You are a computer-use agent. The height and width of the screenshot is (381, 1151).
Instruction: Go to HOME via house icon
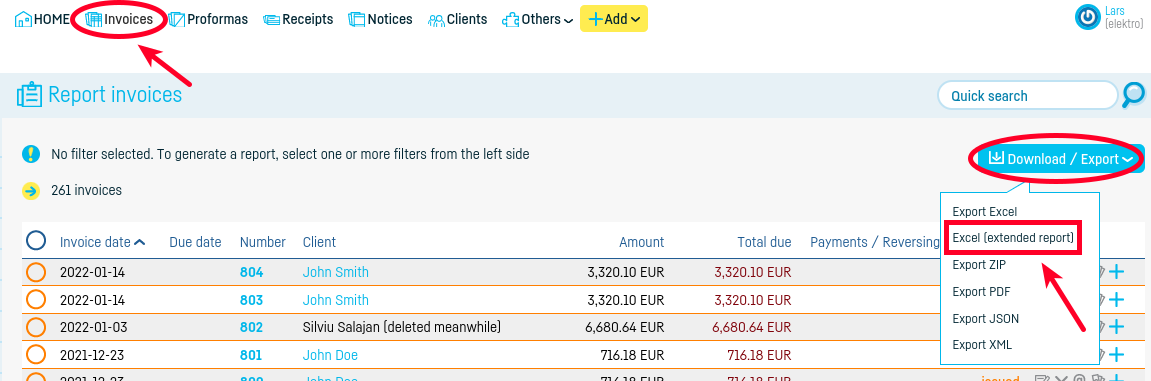[23, 19]
